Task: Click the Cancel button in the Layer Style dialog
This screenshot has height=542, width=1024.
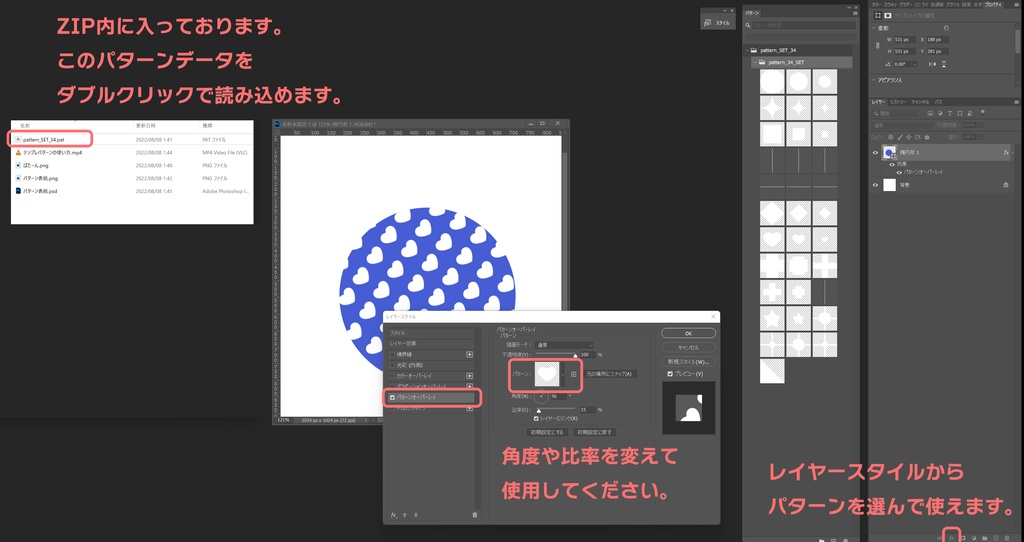Action: (x=688, y=347)
